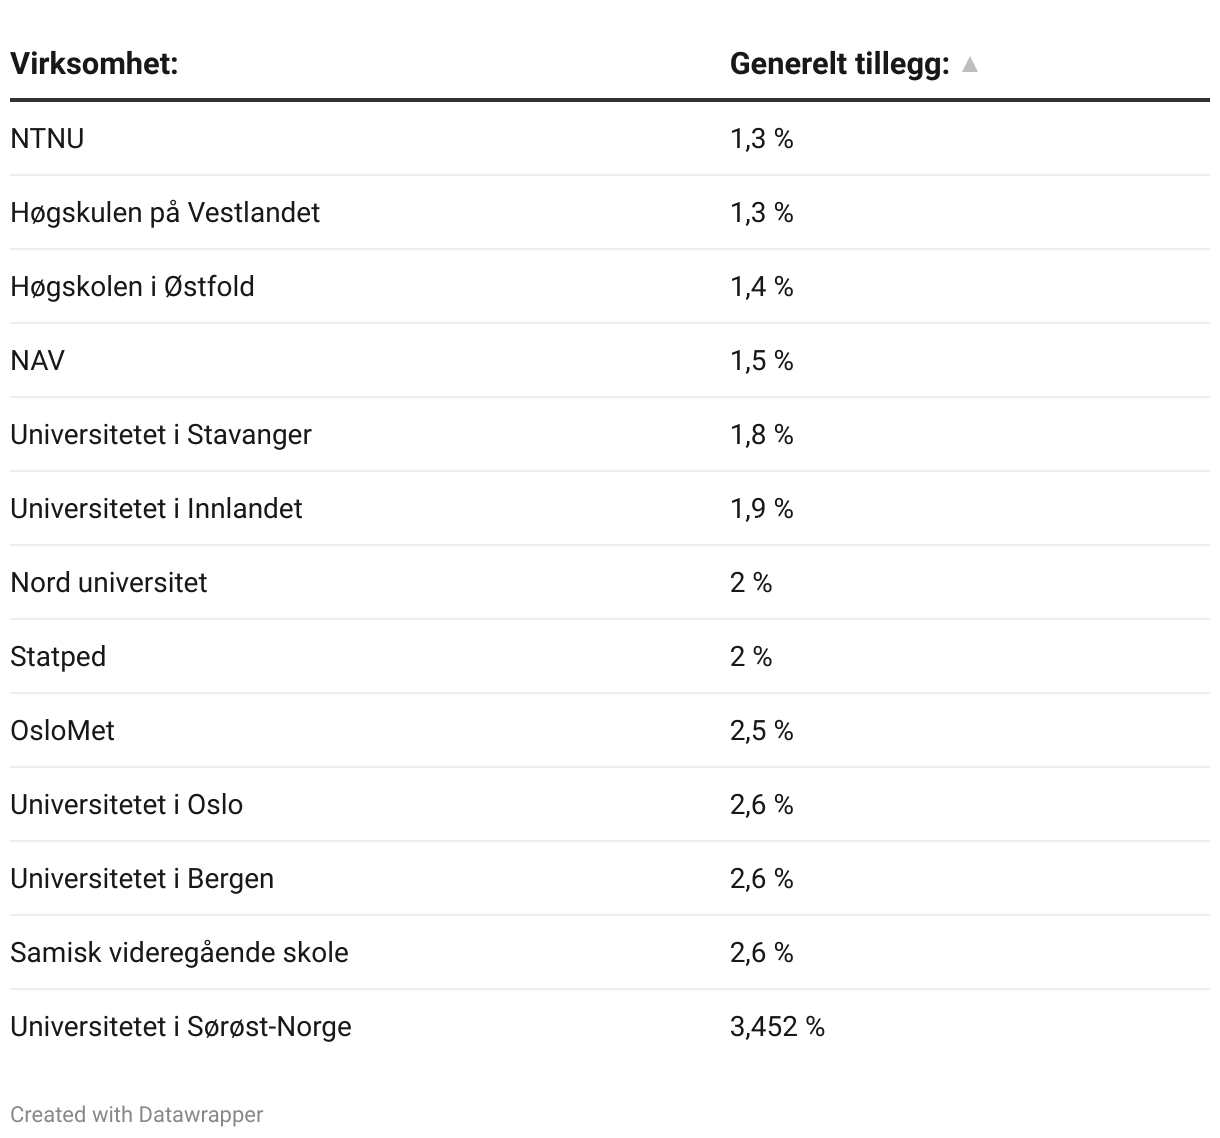Click Universitetet i Innlandet cell
Image resolution: width=1220 pixels, height=1138 pixels.
[x=156, y=508]
